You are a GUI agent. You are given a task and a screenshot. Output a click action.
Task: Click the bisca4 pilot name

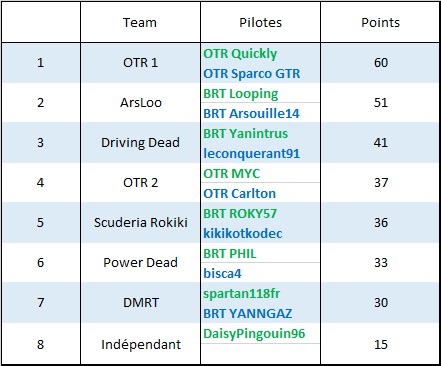point(222,274)
